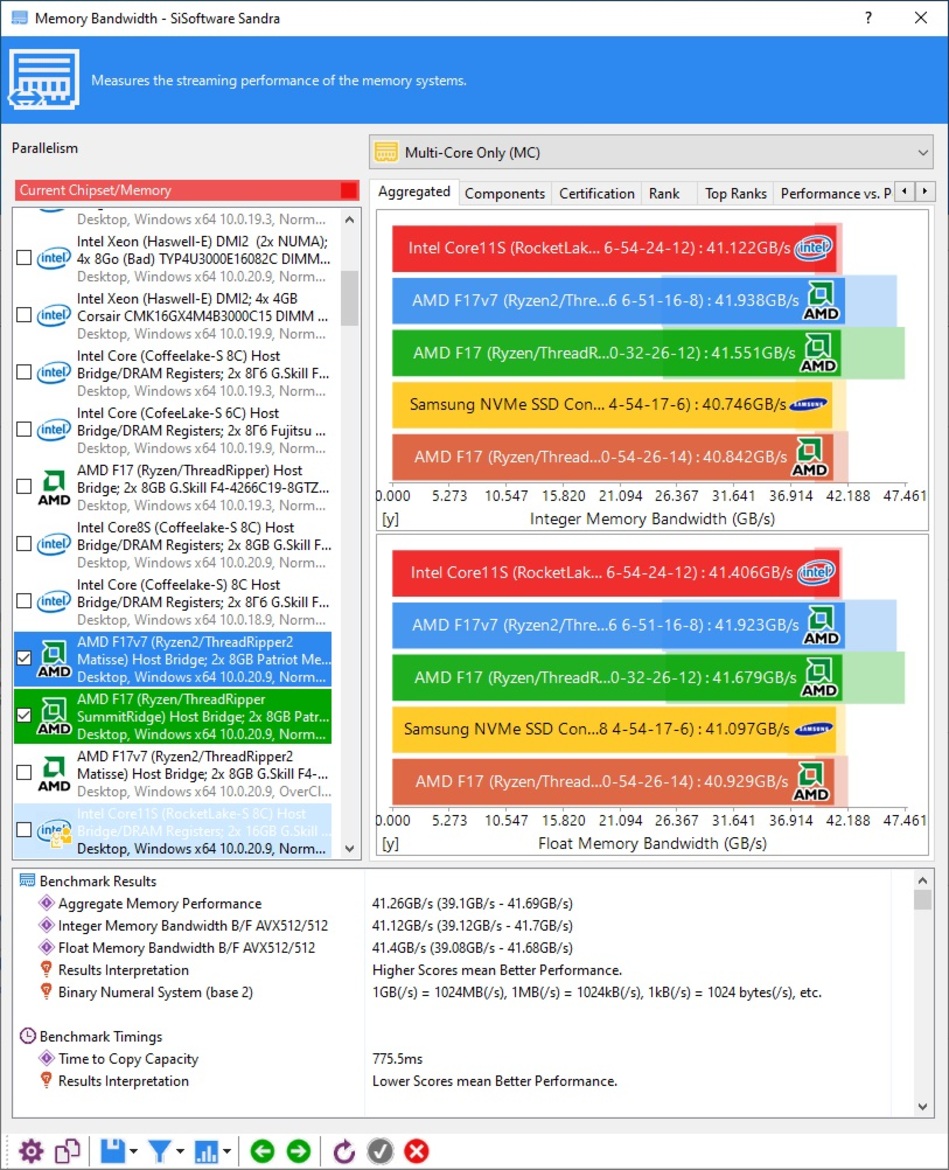Click diamond icon beside Aggregate Memory Performance
The width and height of the screenshot is (949, 1170).
(x=46, y=903)
